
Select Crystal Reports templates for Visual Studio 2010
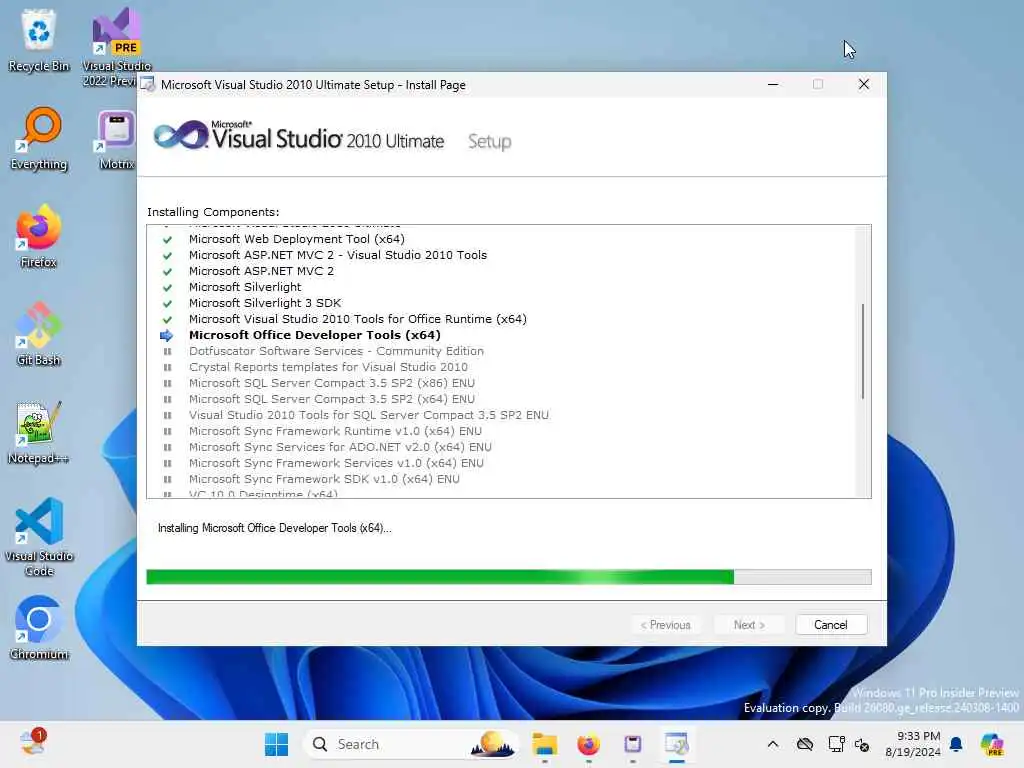pos(328,367)
